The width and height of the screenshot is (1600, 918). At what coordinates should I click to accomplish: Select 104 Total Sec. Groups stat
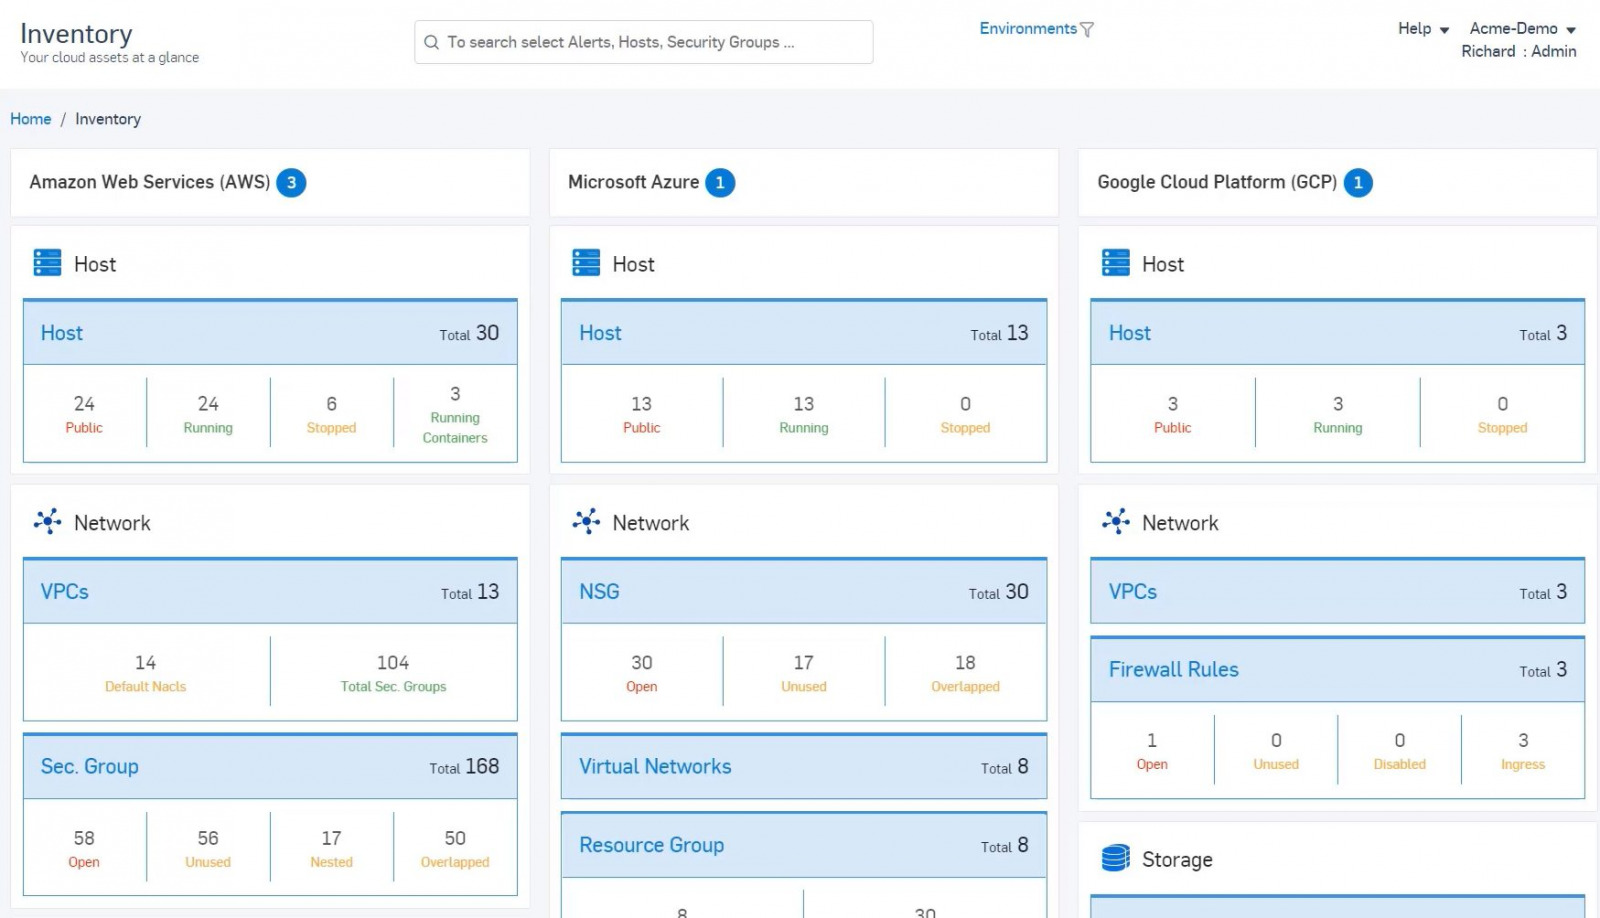(x=393, y=673)
